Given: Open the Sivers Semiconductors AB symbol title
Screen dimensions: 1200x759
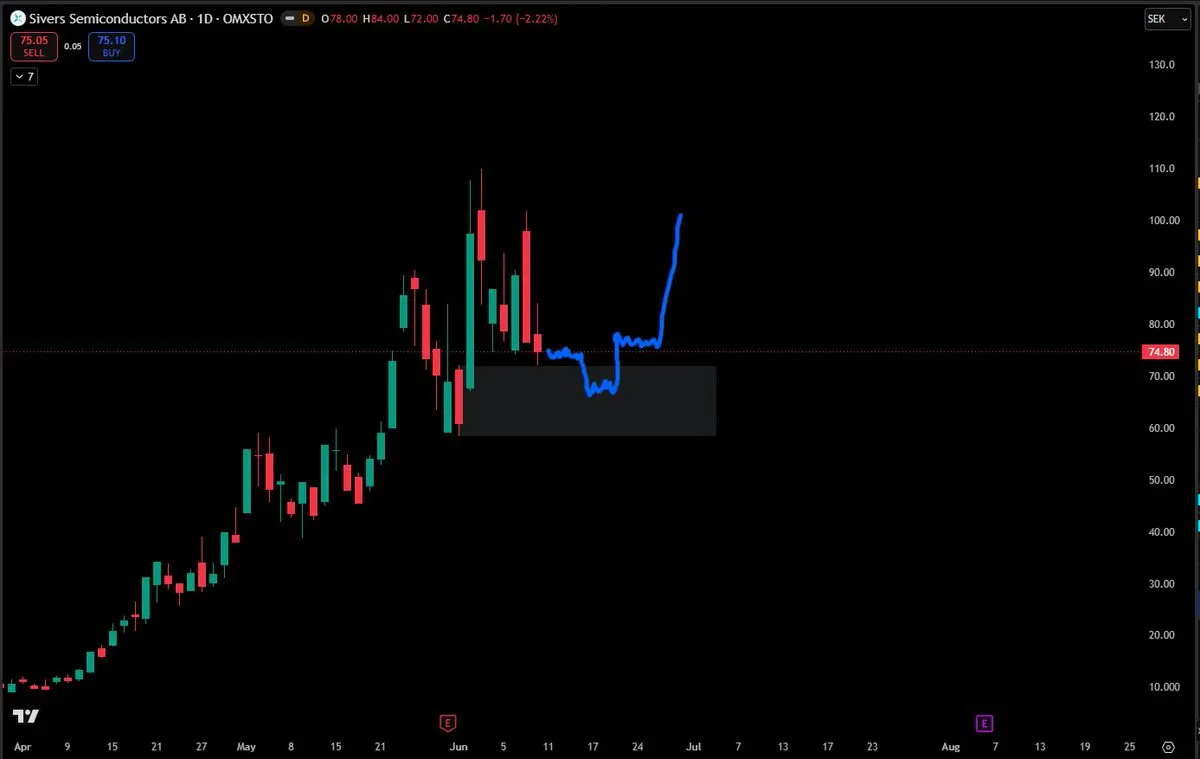Looking at the screenshot, I should 149,19.
